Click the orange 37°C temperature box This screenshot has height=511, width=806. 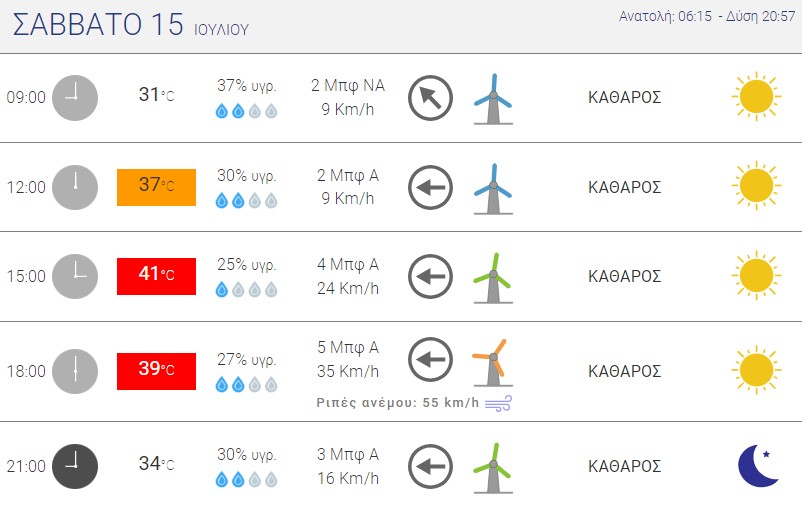coord(156,187)
